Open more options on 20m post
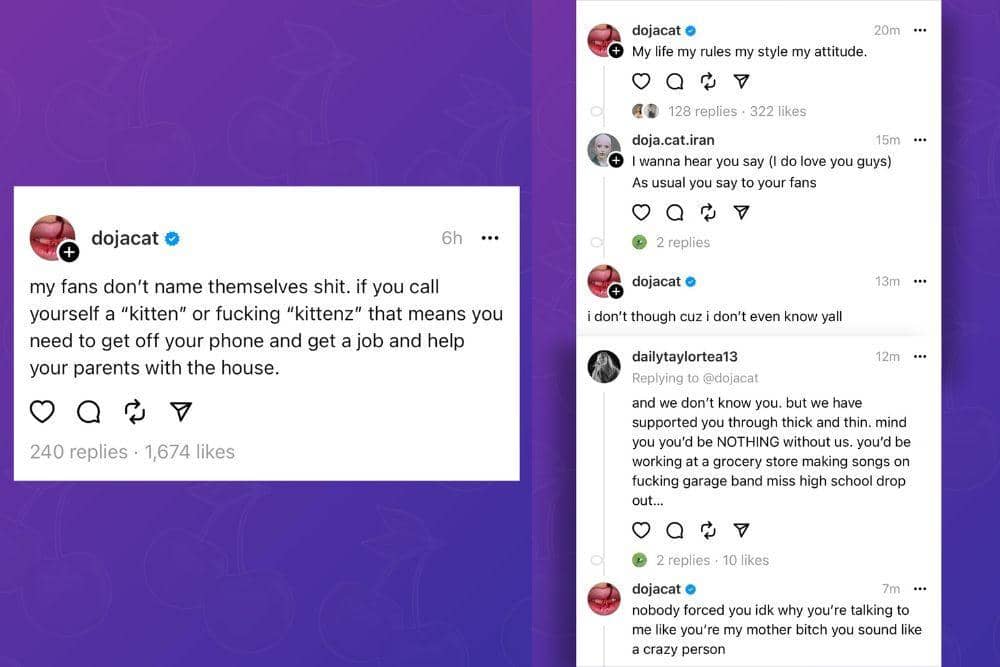 [x=920, y=30]
